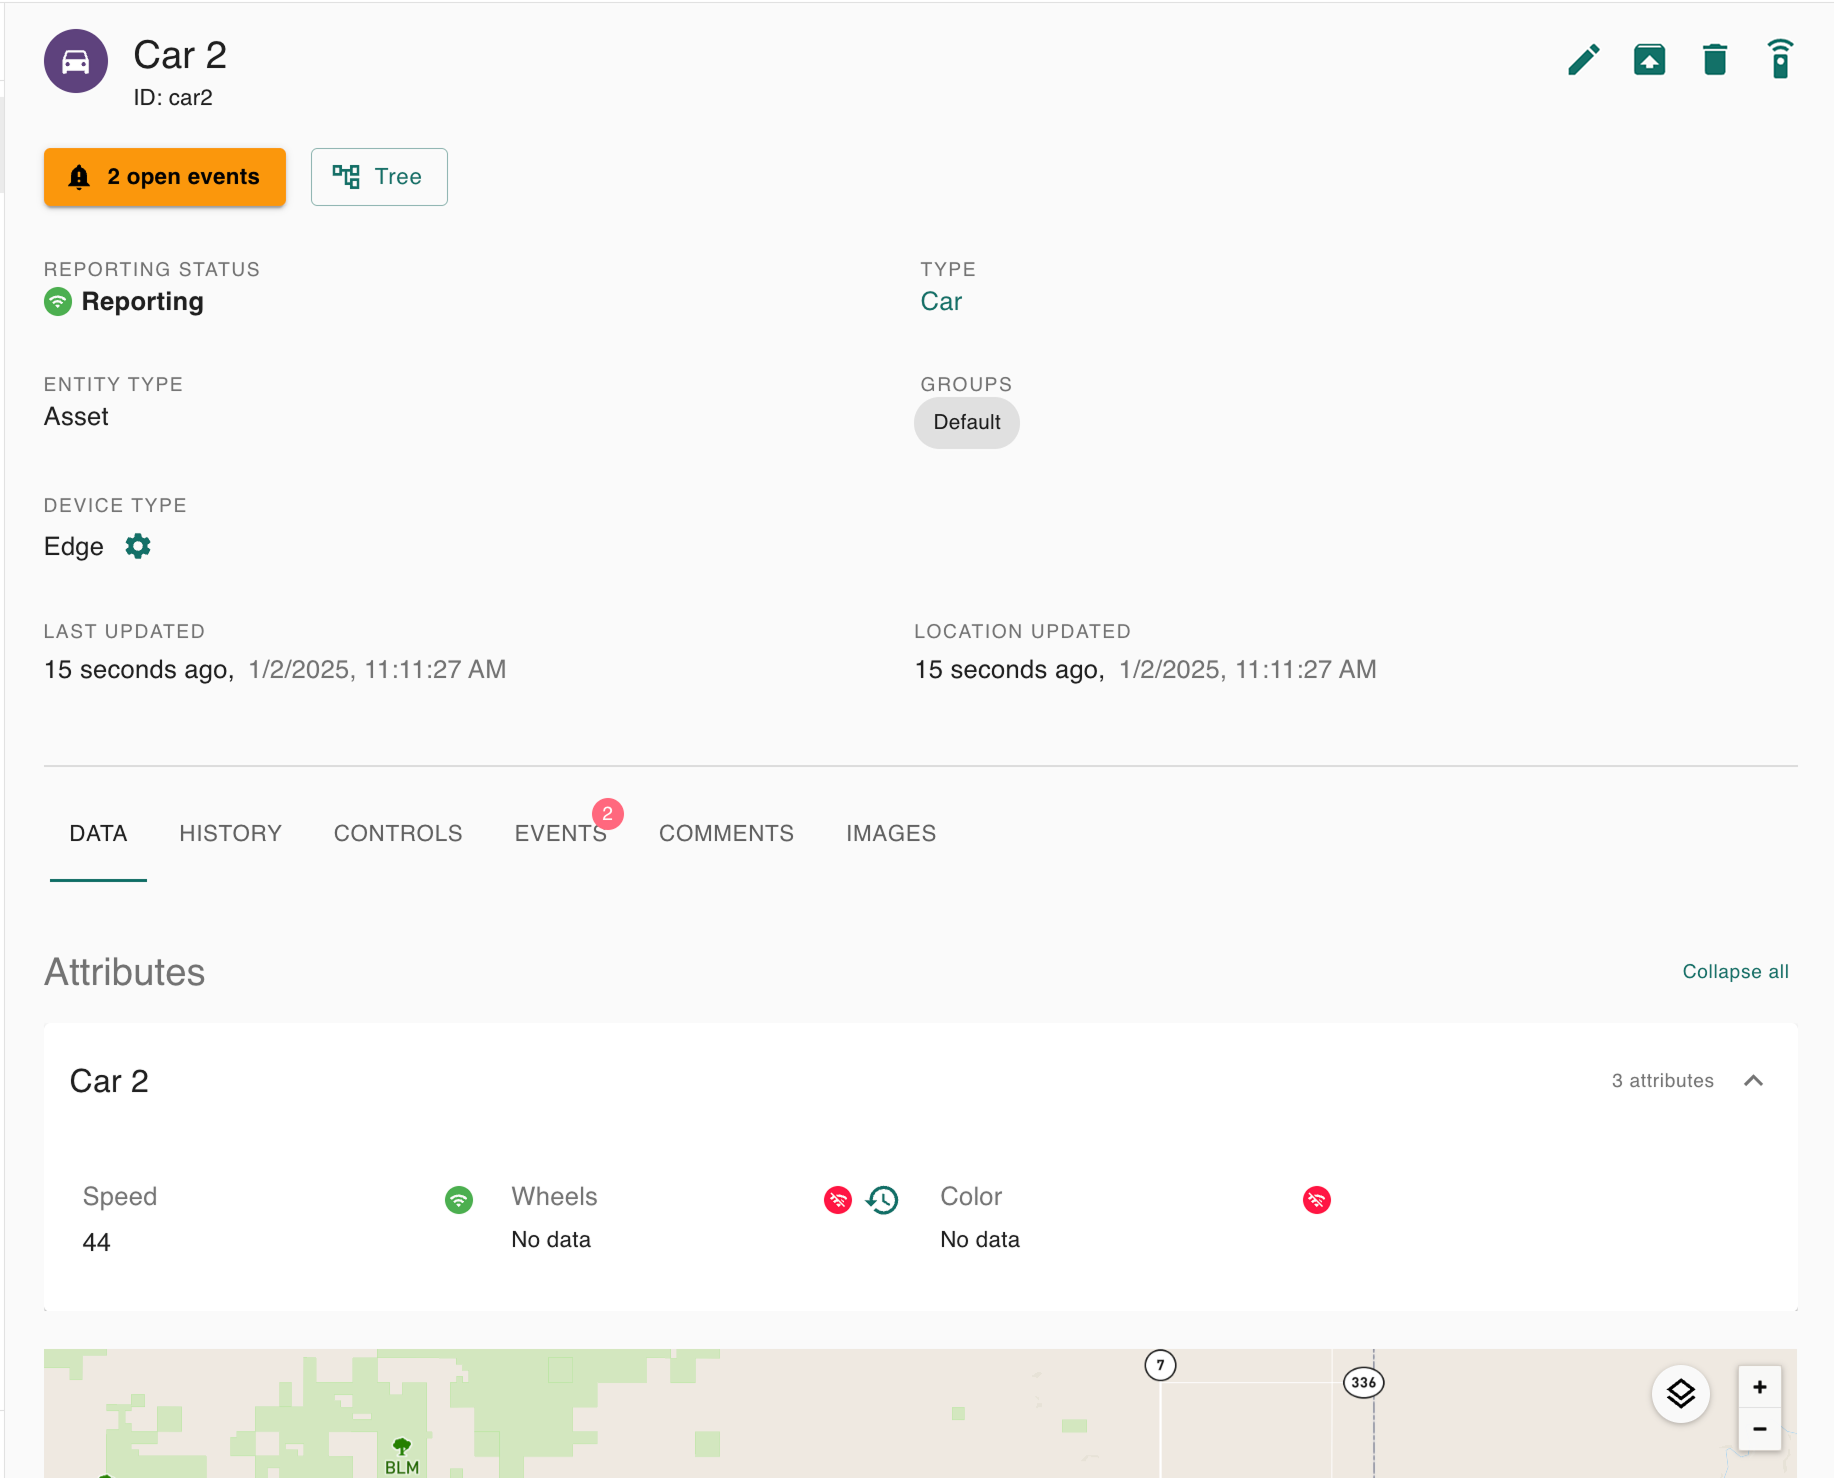
Task: Click the Speed green reporting status icon
Action: tap(459, 1199)
